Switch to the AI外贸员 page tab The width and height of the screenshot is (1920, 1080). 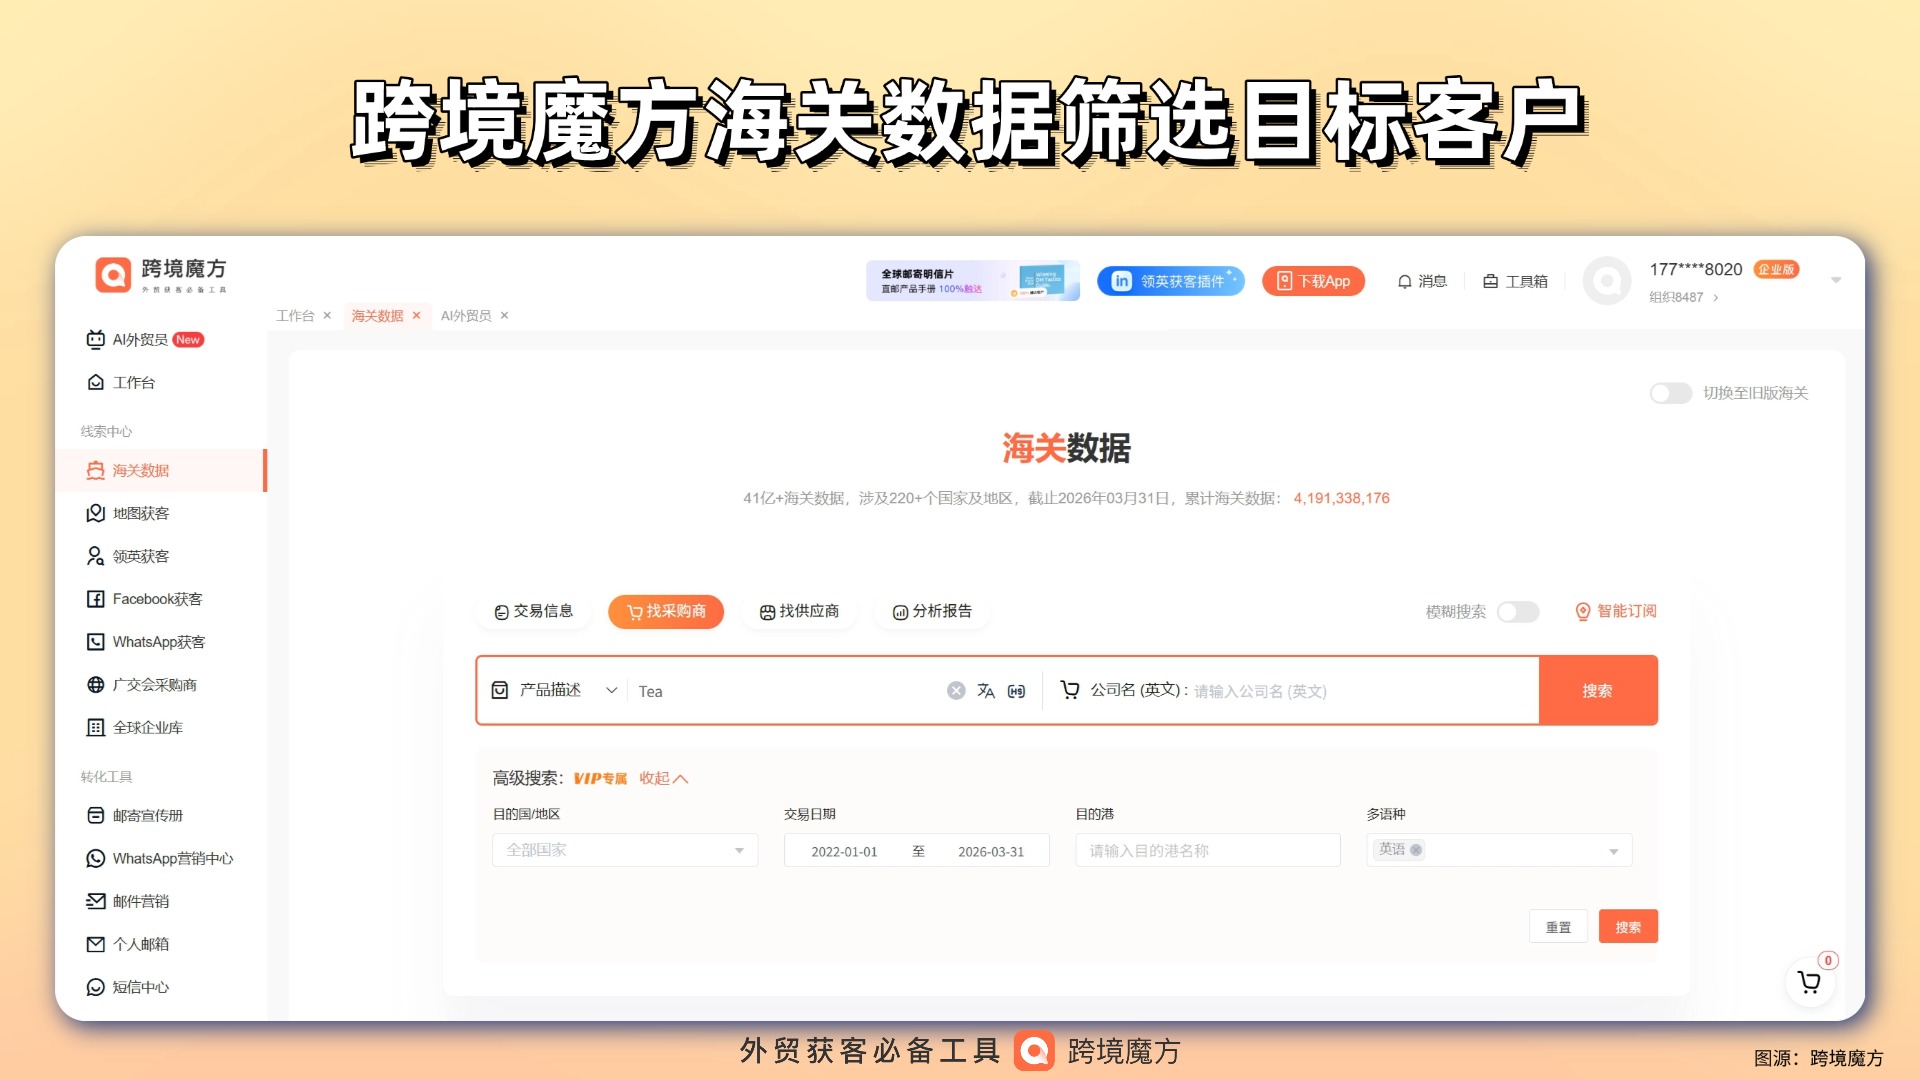[x=466, y=316]
